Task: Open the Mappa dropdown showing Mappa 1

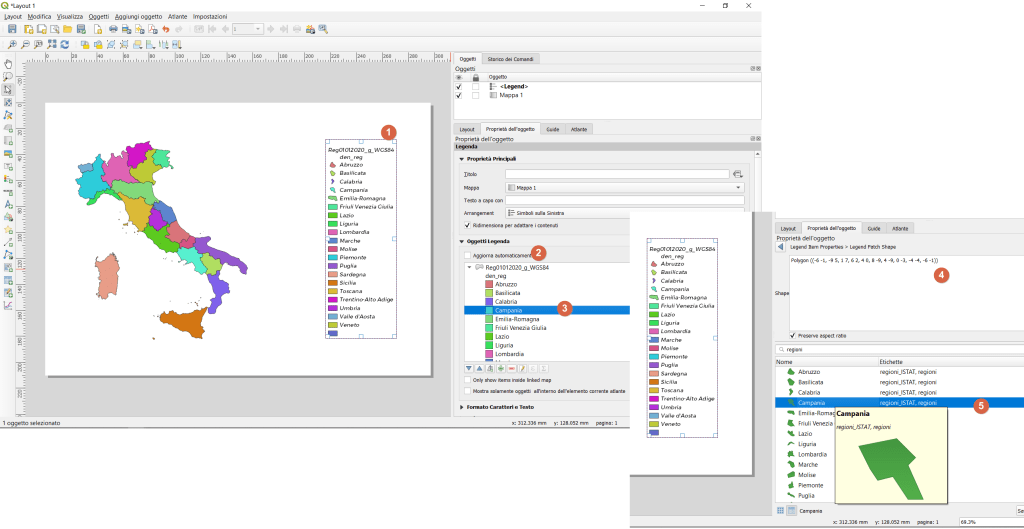Action: 624,187
